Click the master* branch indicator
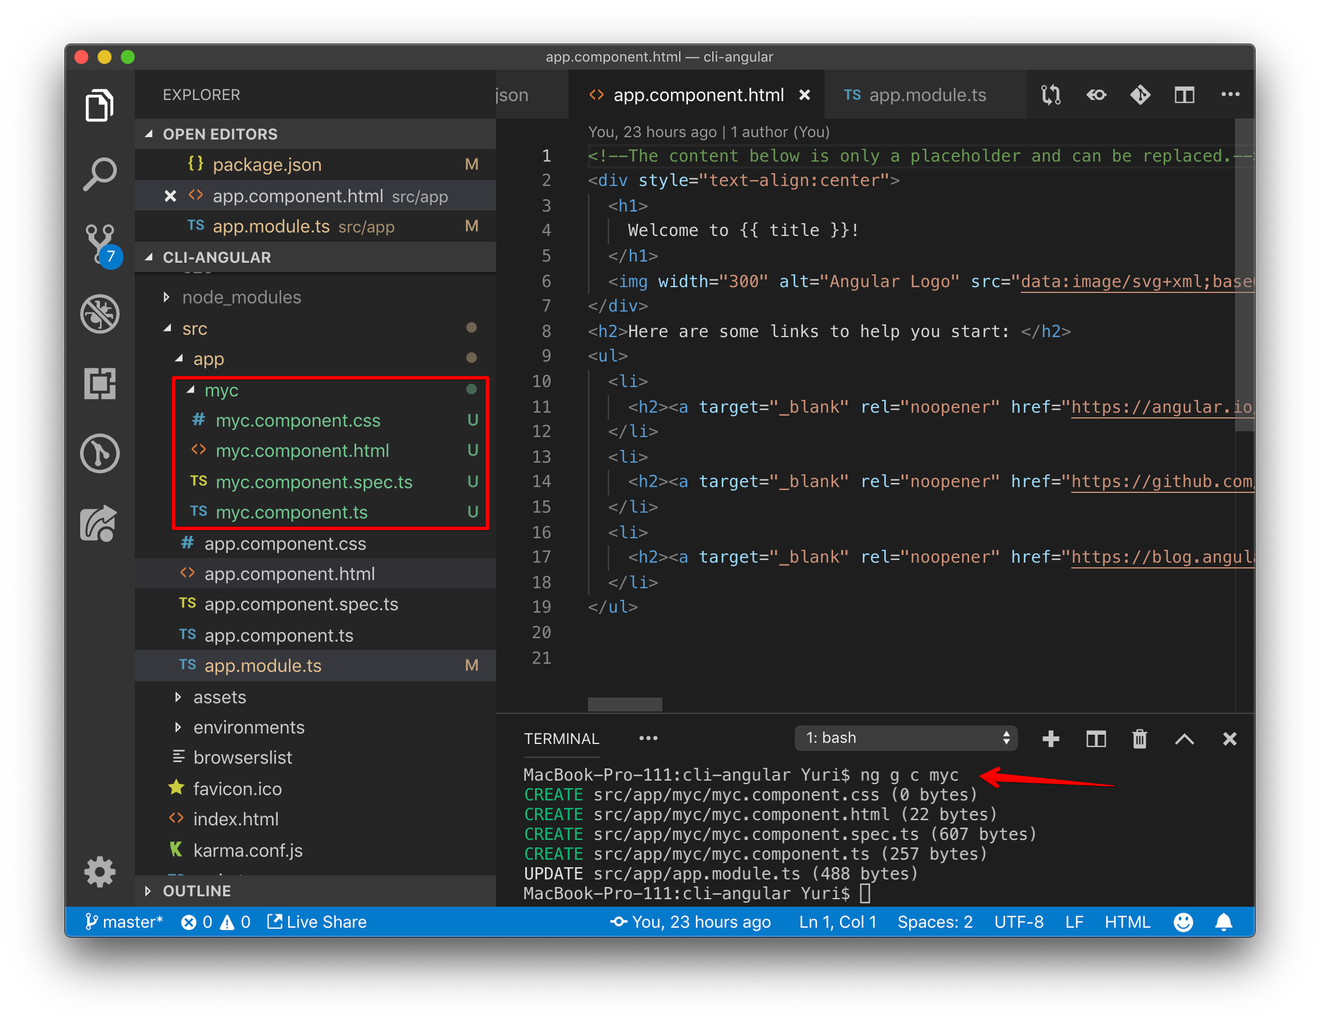 [122, 921]
